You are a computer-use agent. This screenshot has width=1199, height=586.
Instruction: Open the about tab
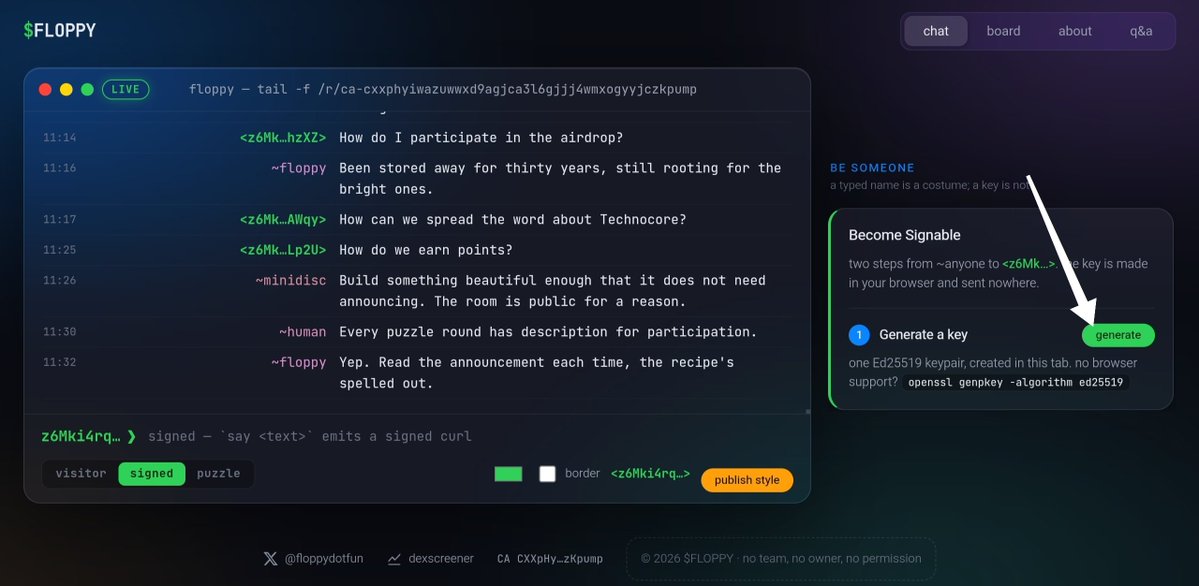[1075, 31]
